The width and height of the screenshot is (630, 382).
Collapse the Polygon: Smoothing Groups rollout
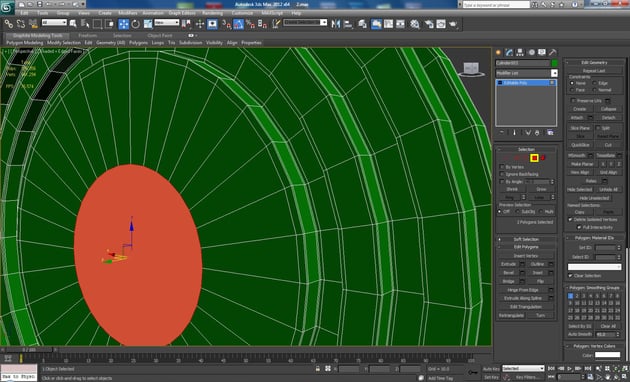[x=595, y=288]
